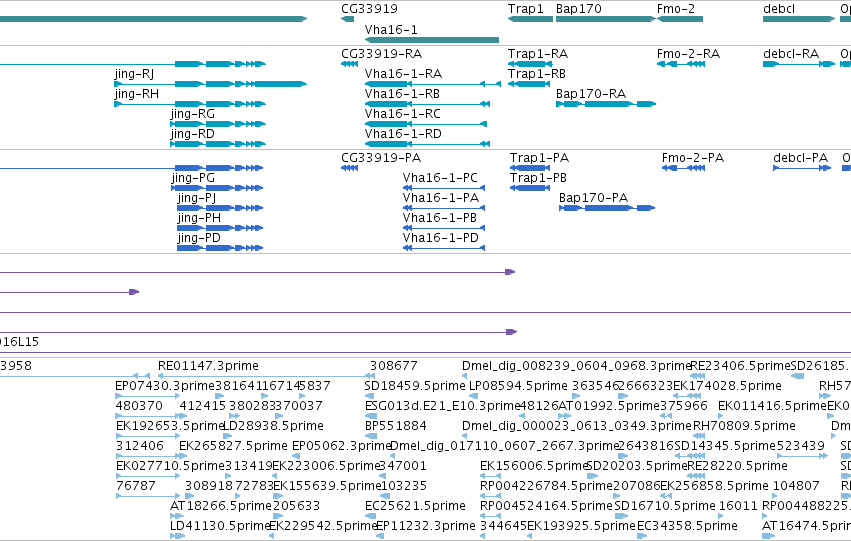Select protein Vha16-1-PD
This screenshot has width=851, height=541.
point(441,238)
